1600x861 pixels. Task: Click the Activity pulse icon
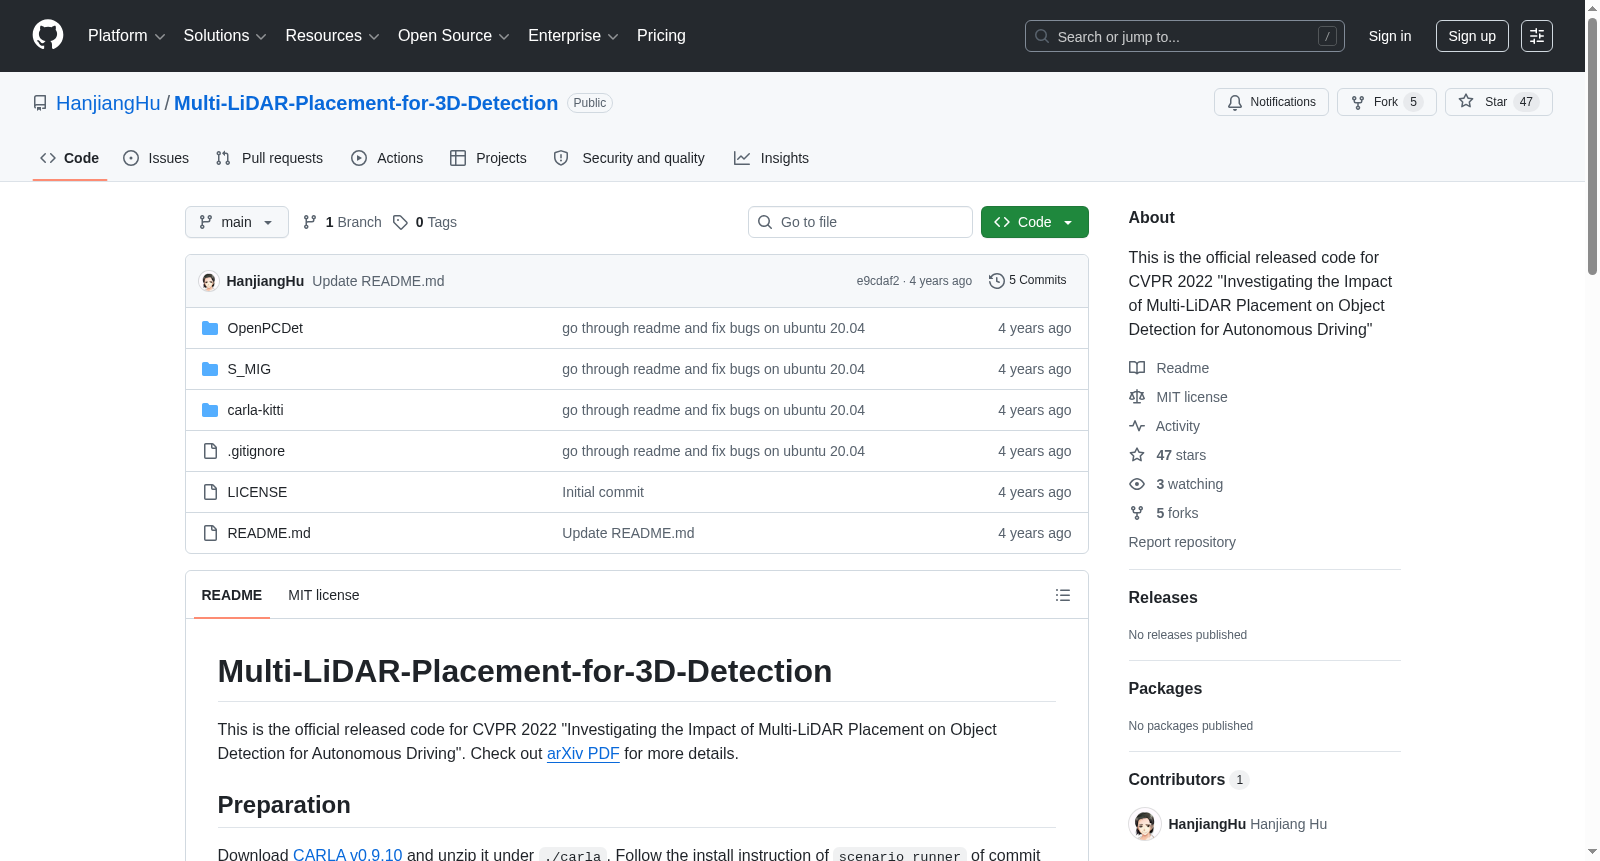(1137, 426)
